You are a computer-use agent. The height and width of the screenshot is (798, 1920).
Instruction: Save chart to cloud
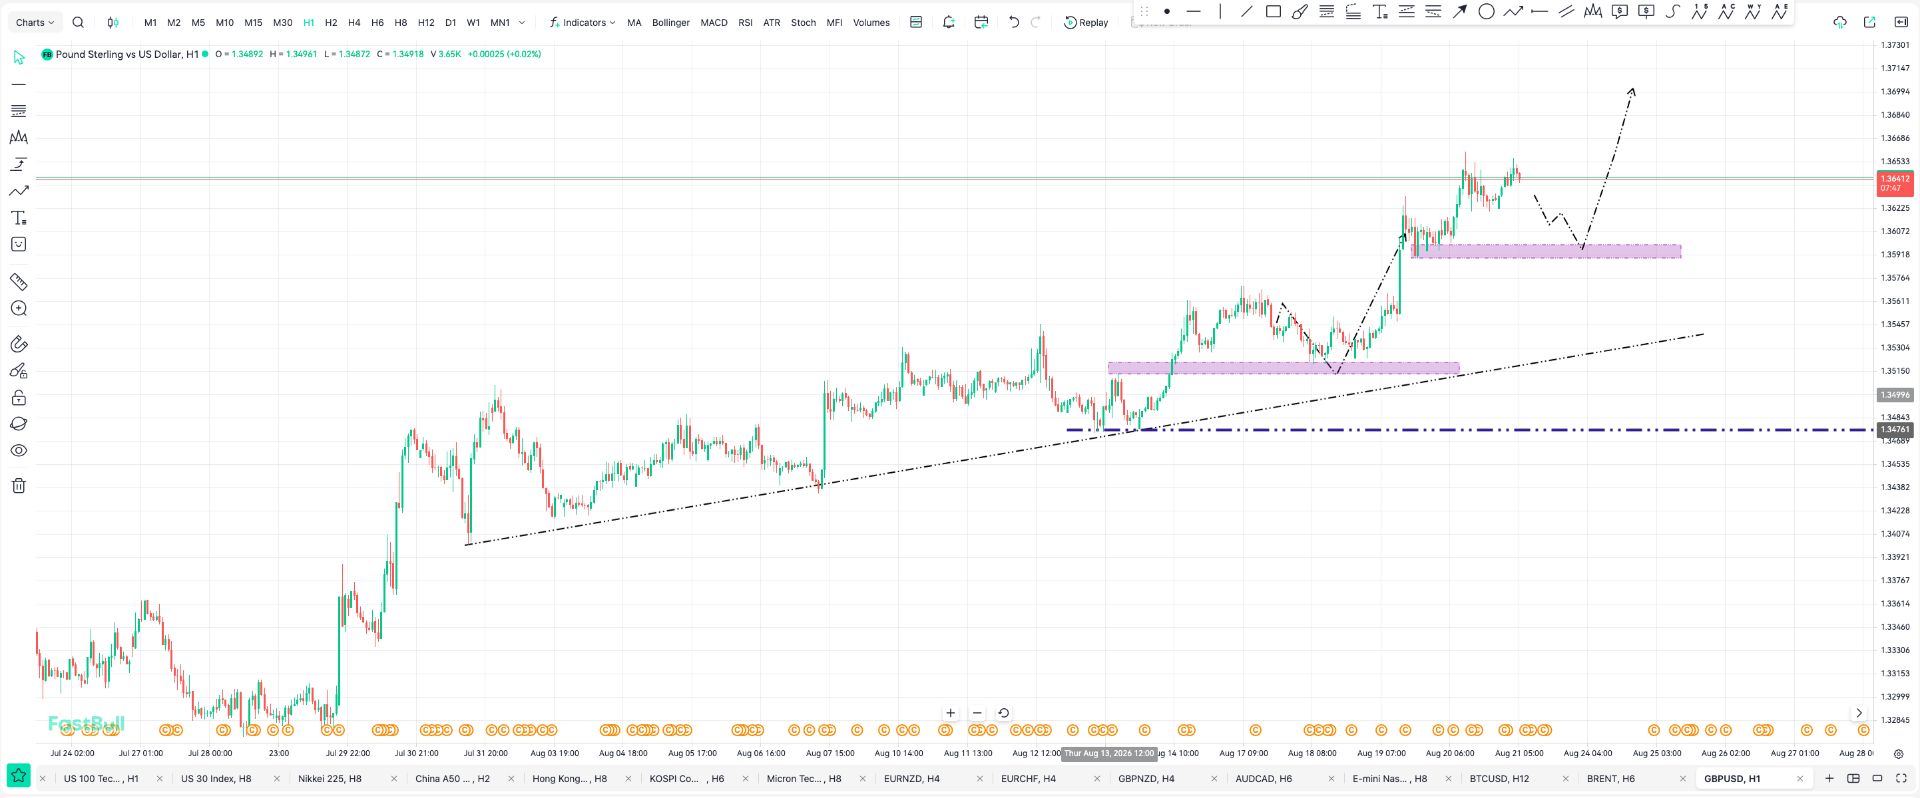tap(1840, 22)
